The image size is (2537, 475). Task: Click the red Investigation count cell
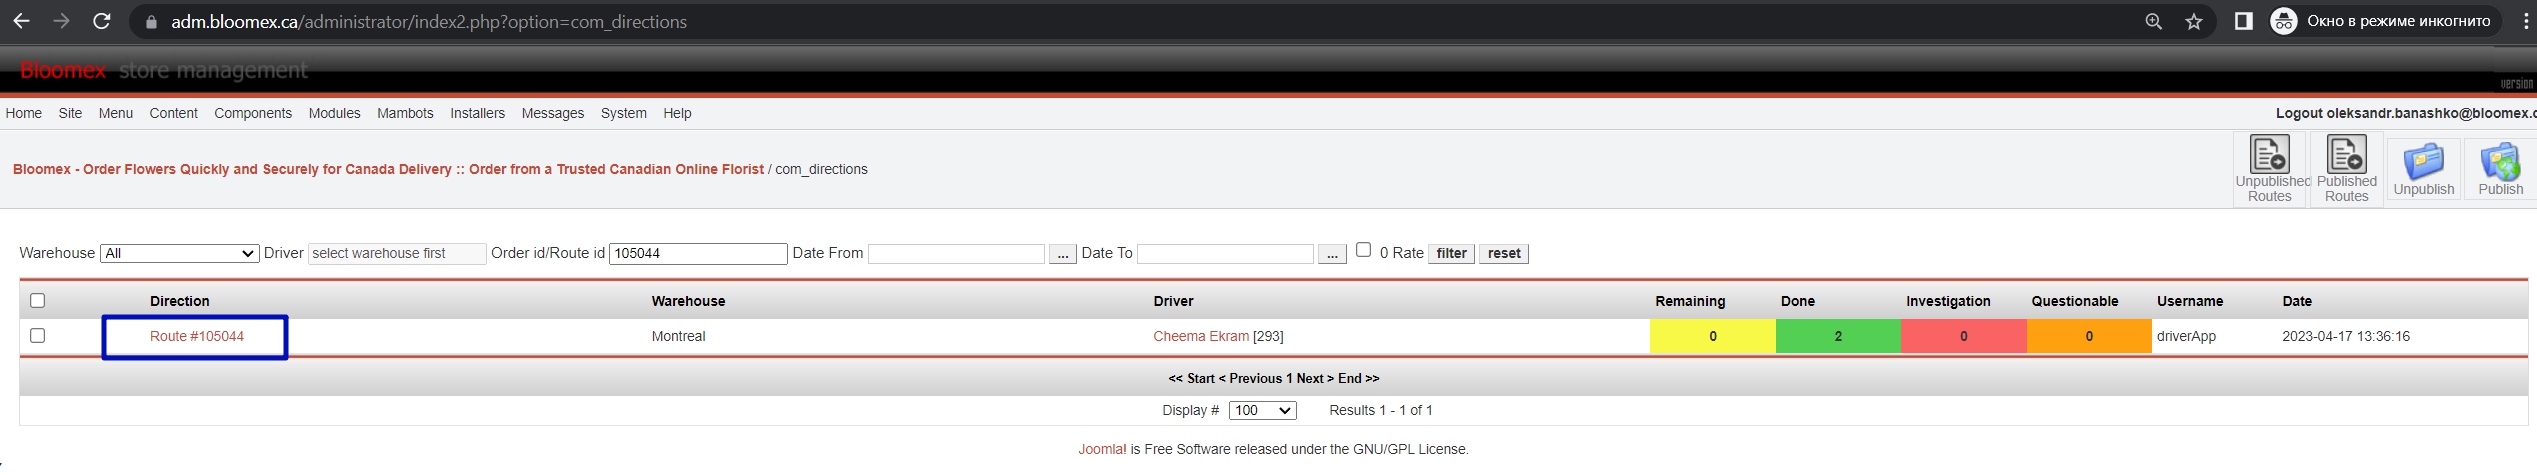tap(1963, 336)
